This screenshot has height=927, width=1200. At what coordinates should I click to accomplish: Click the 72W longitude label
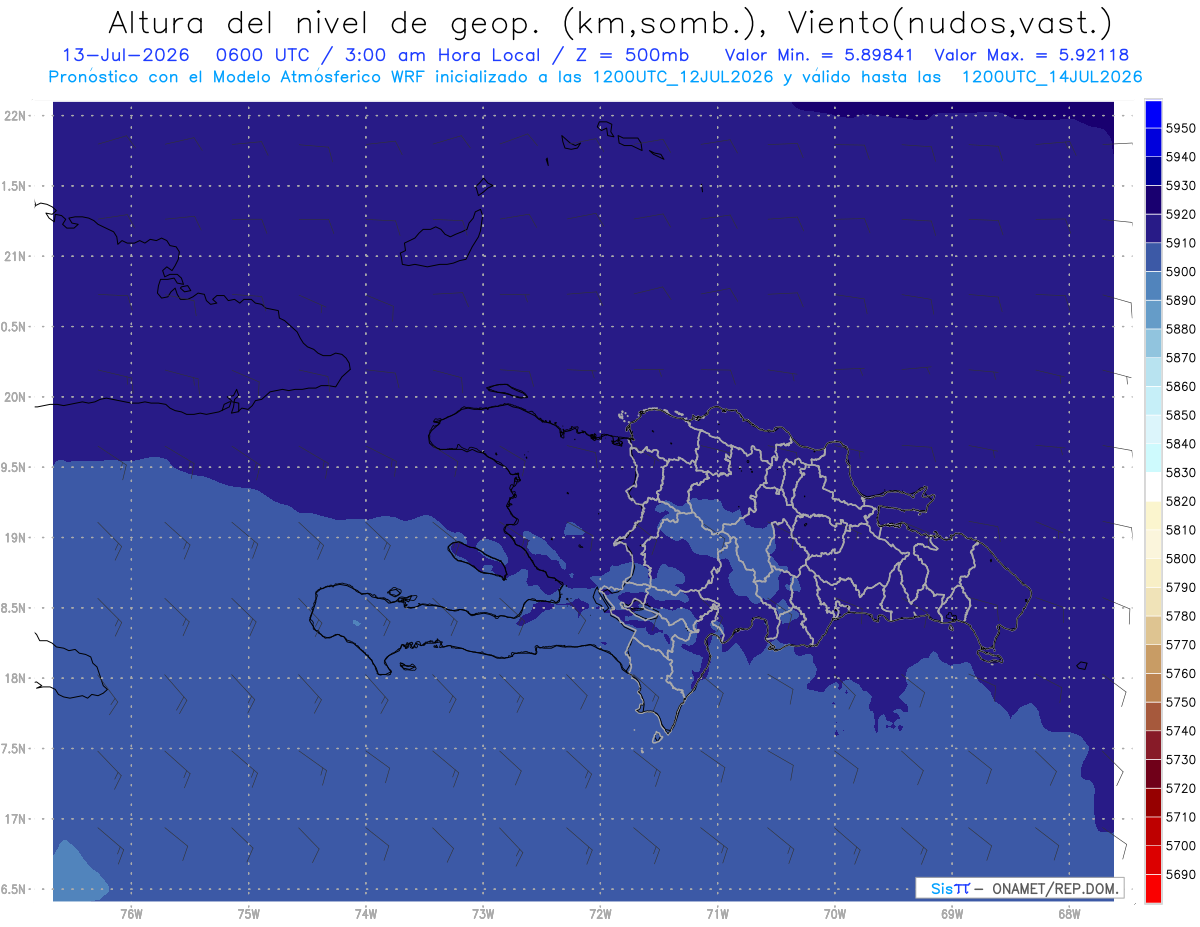pyautogui.click(x=600, y=912)
